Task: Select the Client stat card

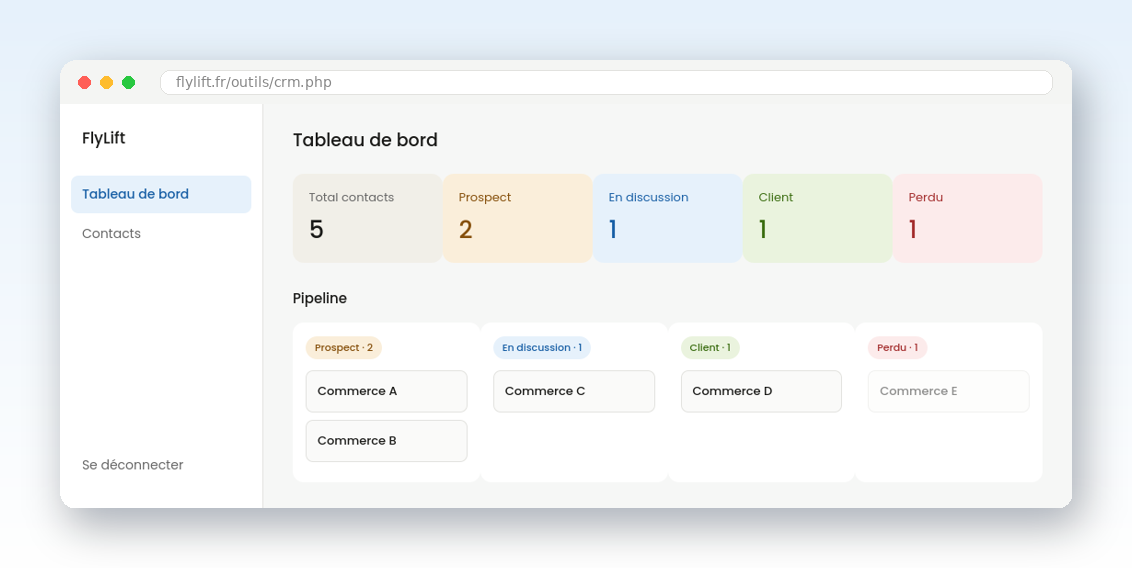Action: click(818, 218)
